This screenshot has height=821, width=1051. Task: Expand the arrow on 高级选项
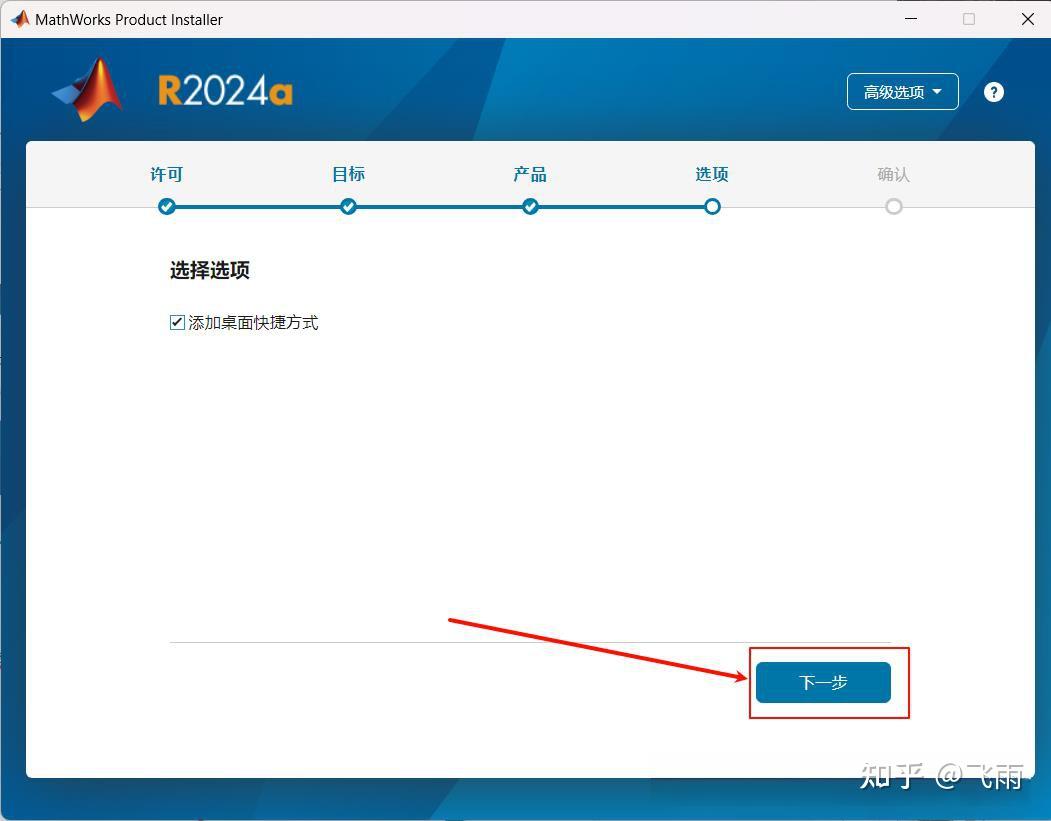point(938,91)
